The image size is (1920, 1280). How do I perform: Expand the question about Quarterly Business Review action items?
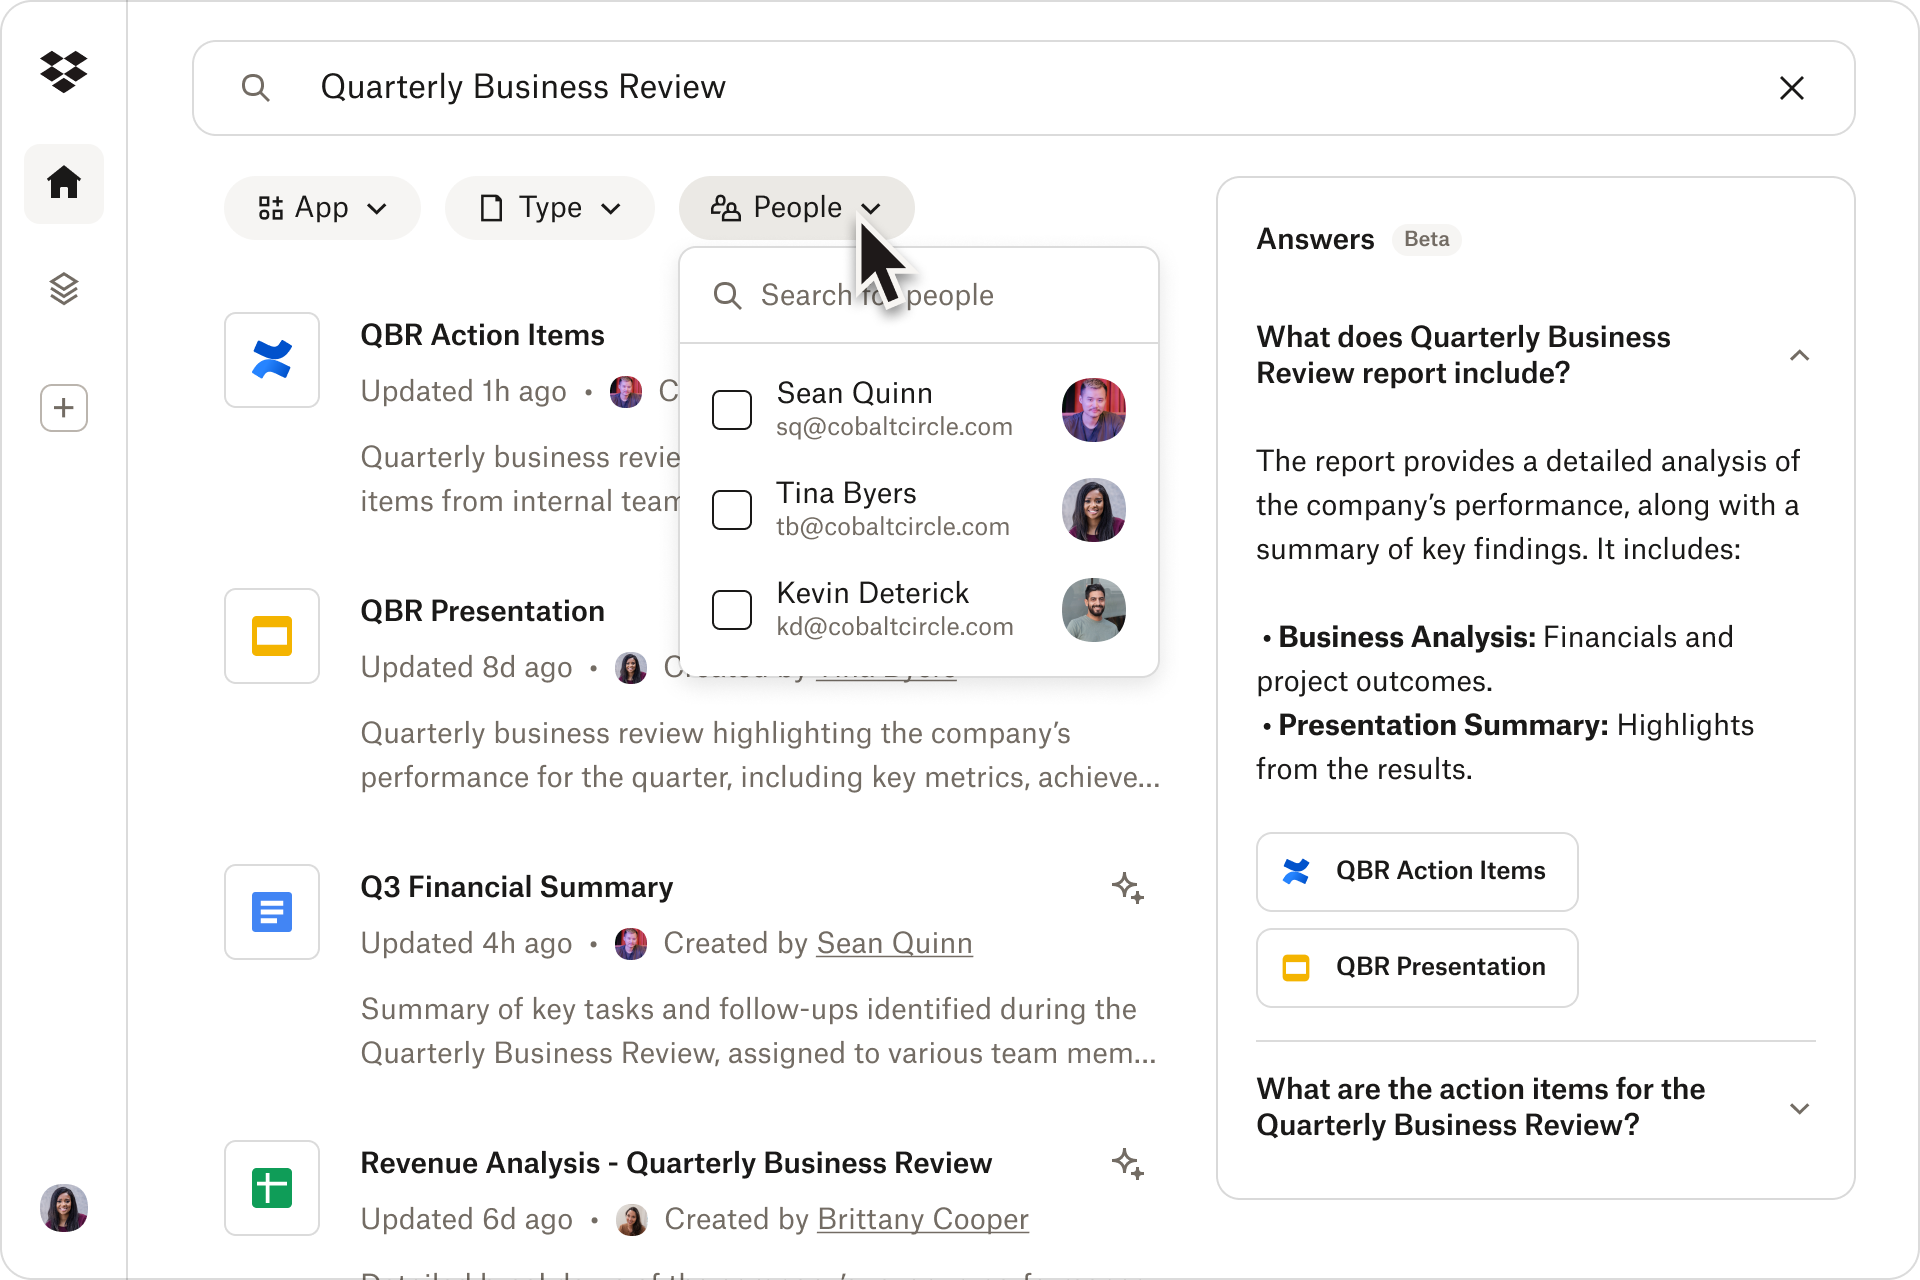1800,1108
